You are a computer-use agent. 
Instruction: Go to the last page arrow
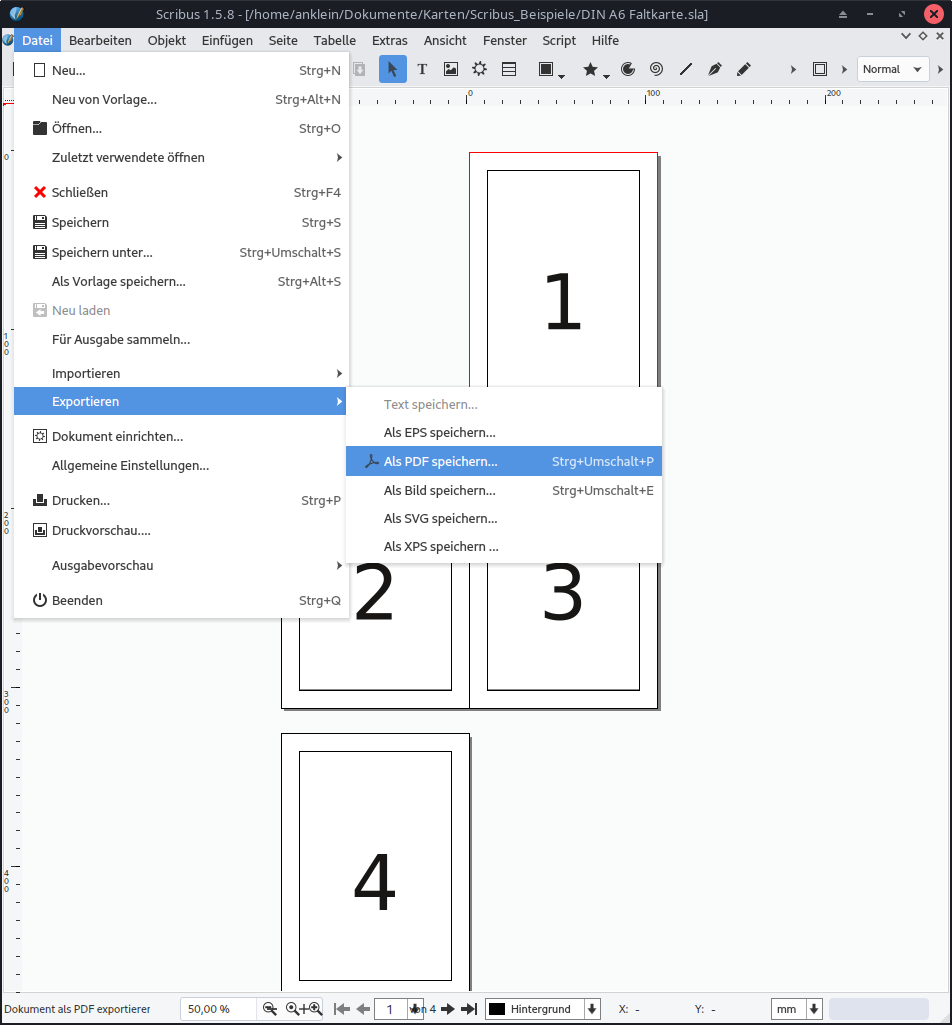click(x=468, y=1009)
